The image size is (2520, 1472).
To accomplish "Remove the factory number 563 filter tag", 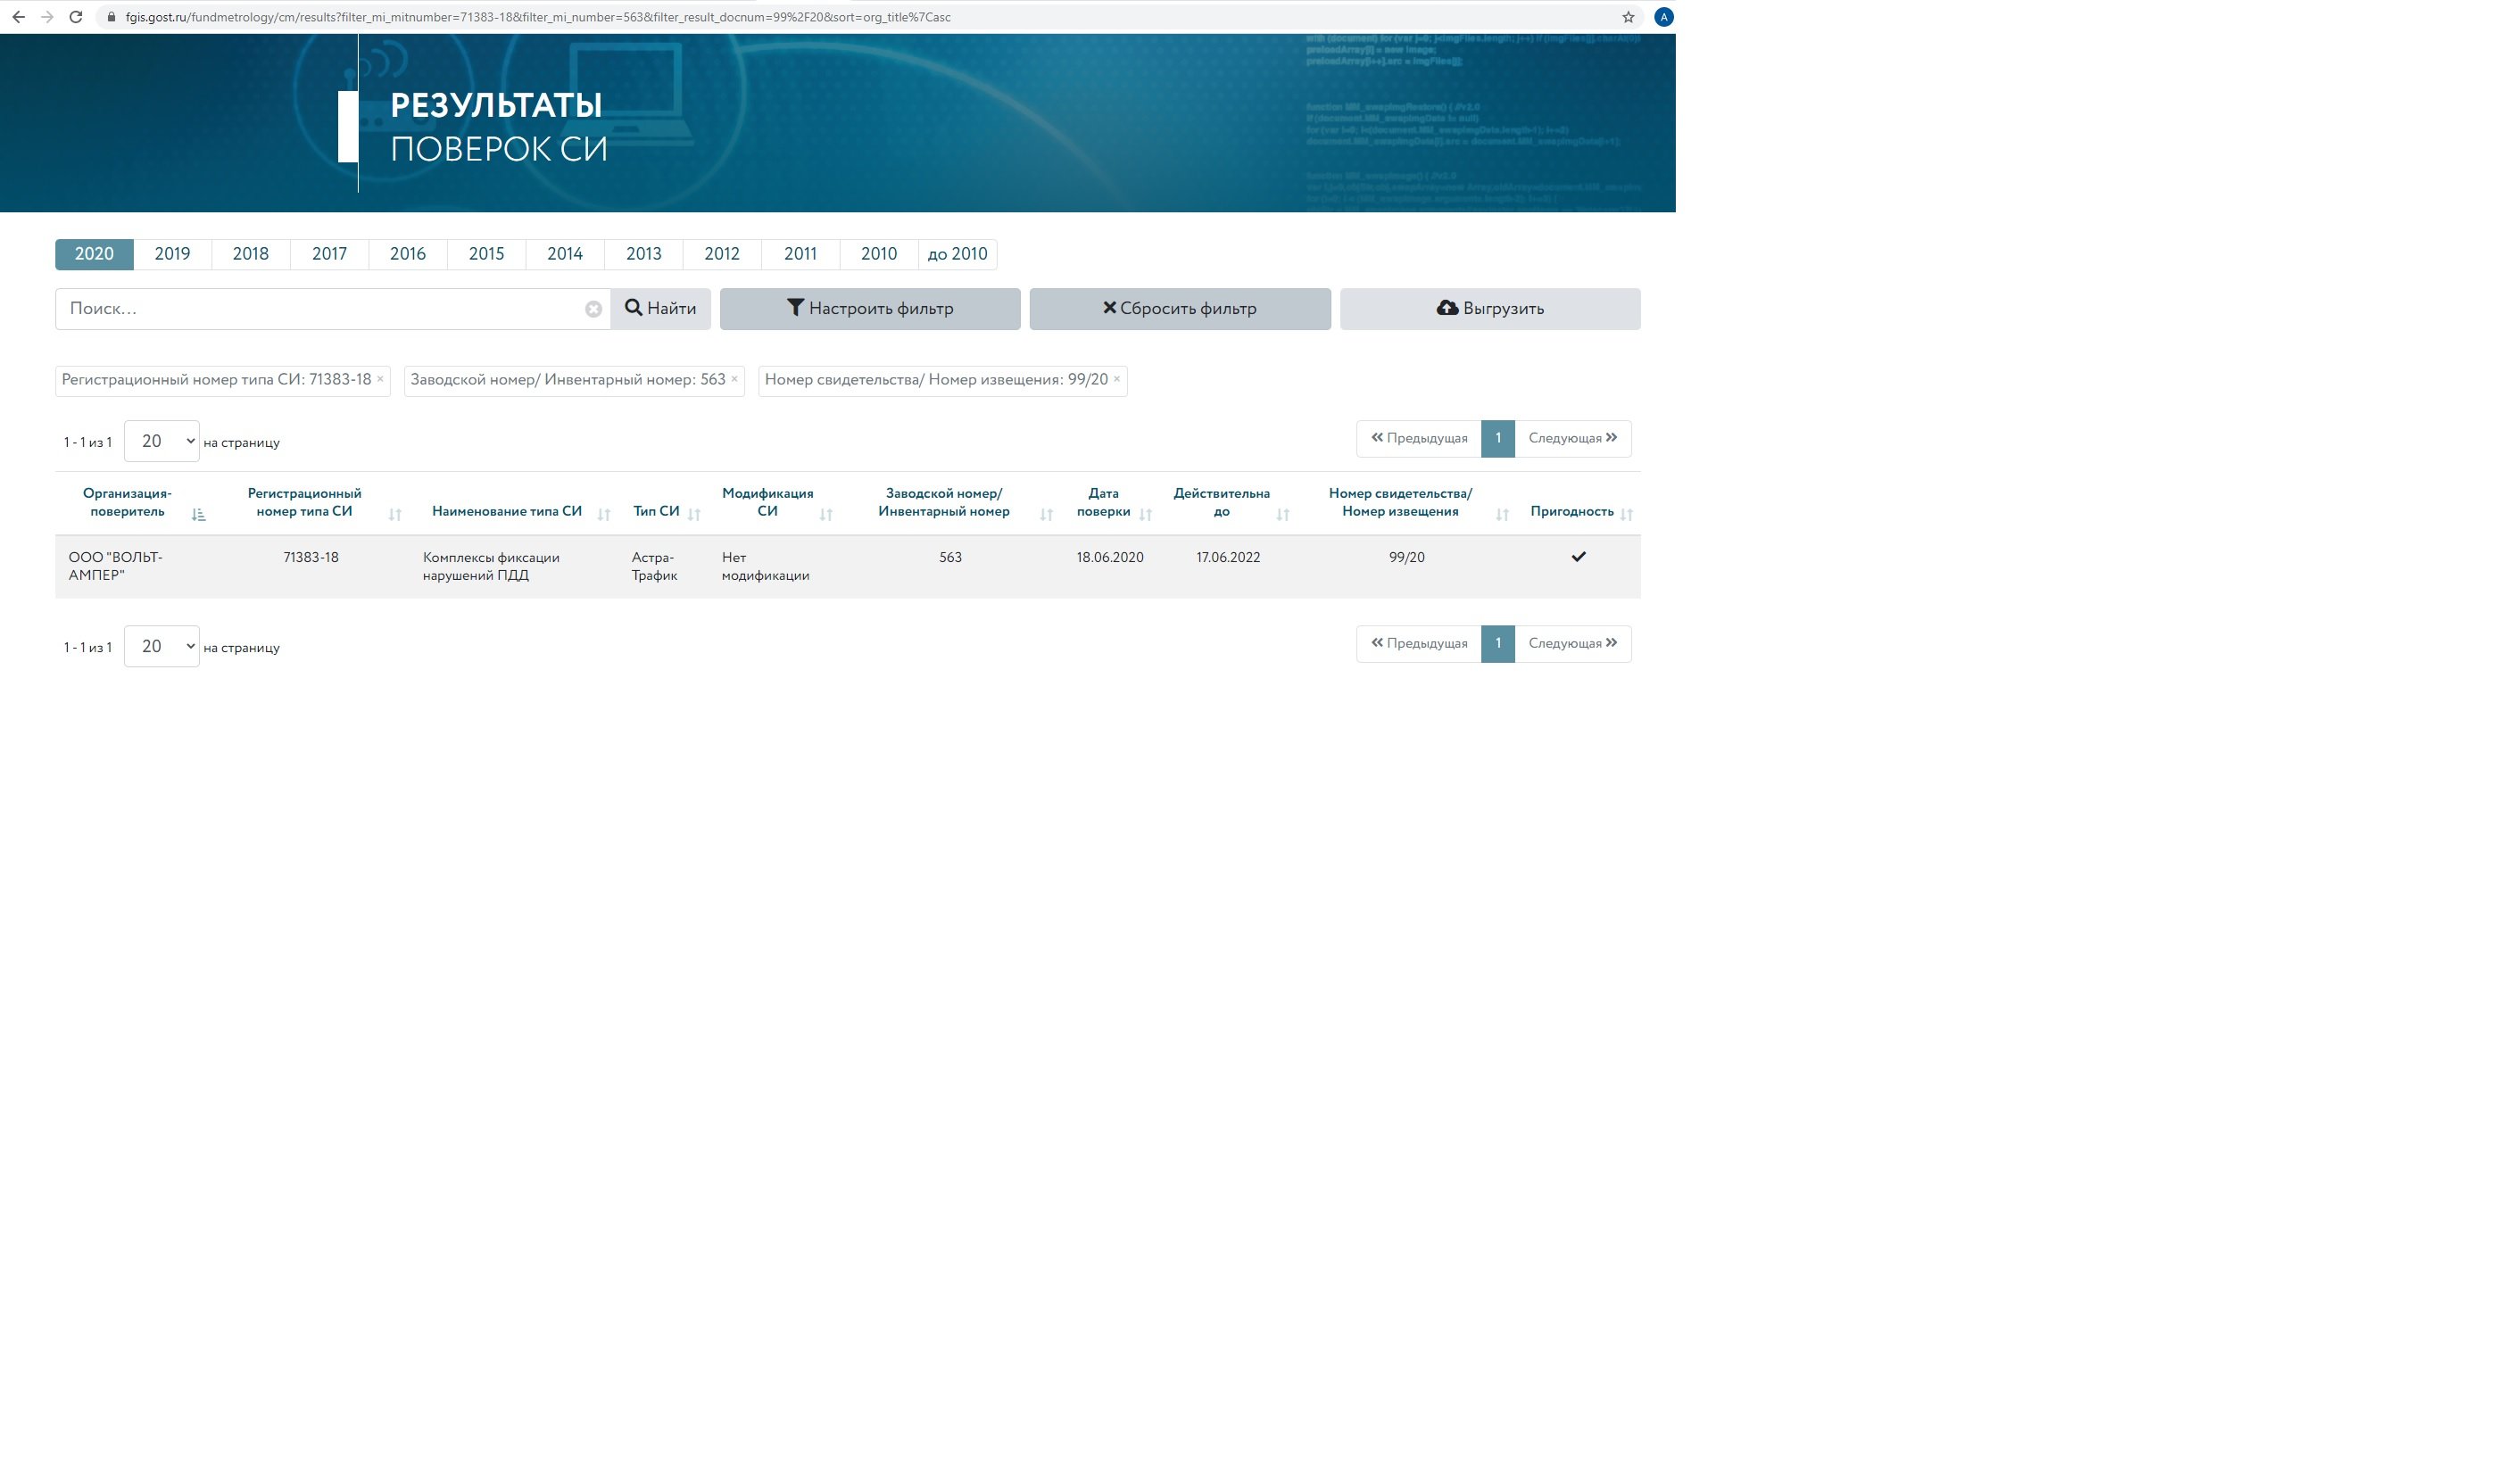I will 734,379.
